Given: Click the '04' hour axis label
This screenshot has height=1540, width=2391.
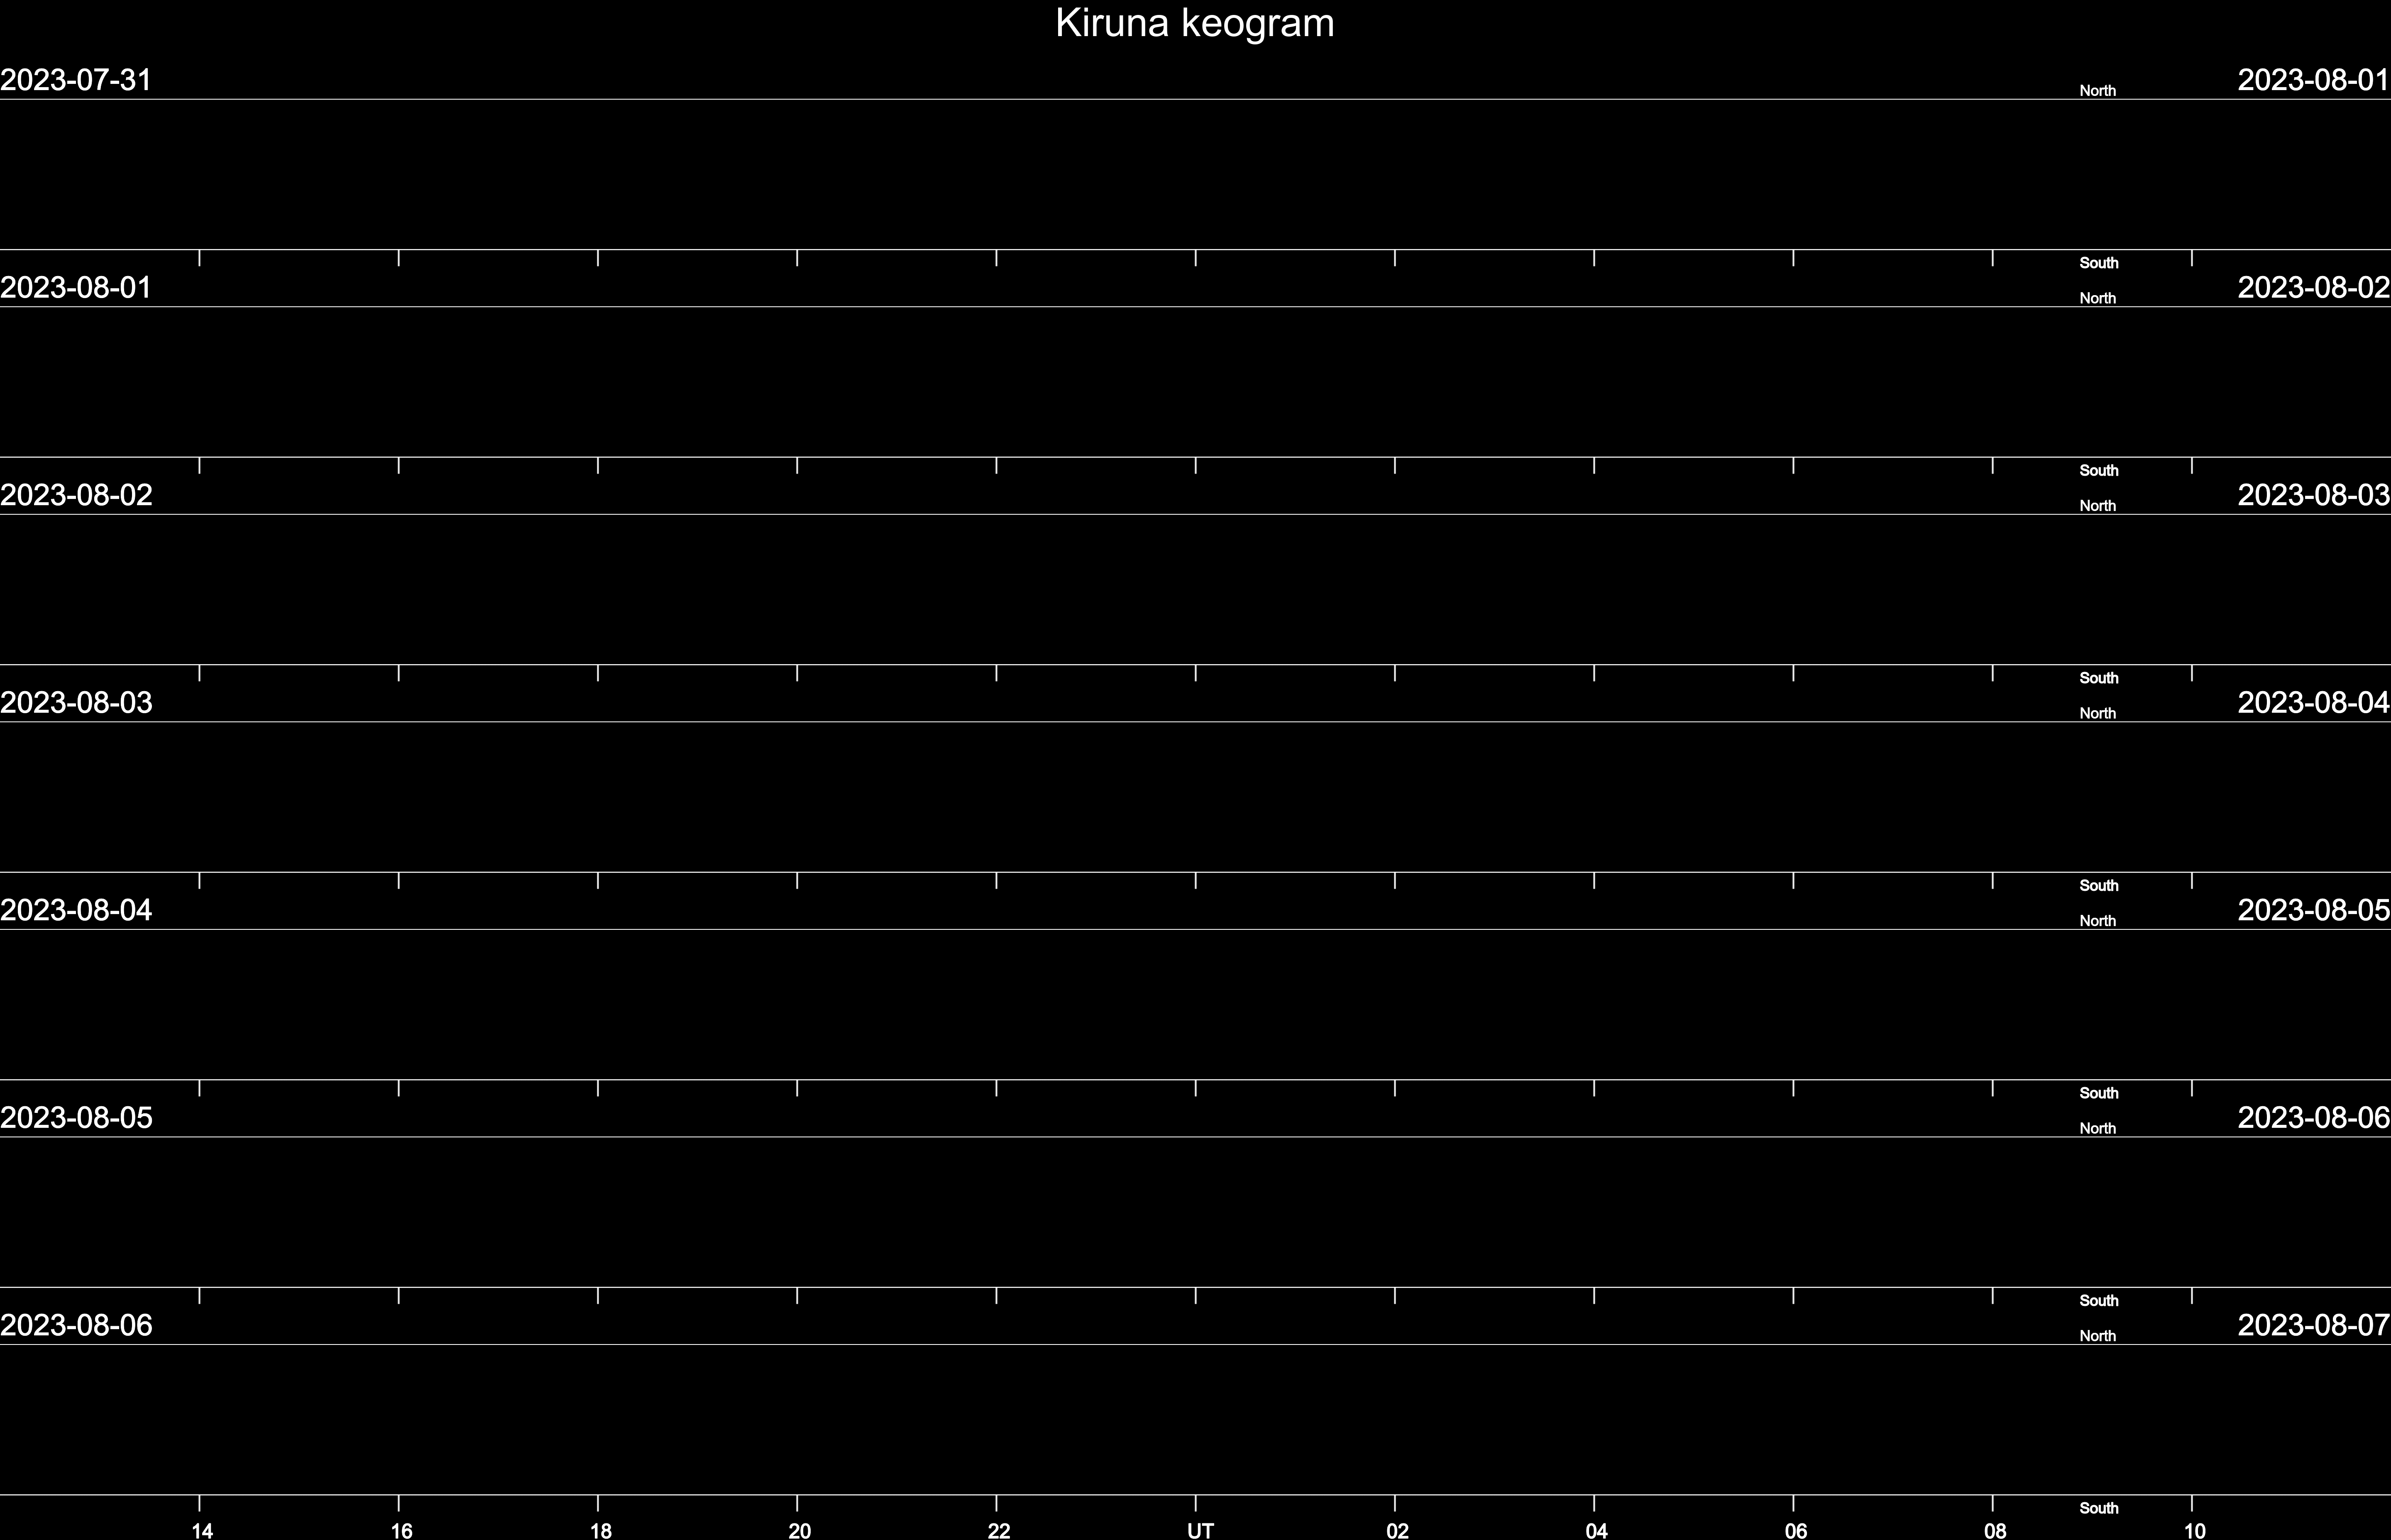Looking at the screenshot, I should point(1596,1530).
